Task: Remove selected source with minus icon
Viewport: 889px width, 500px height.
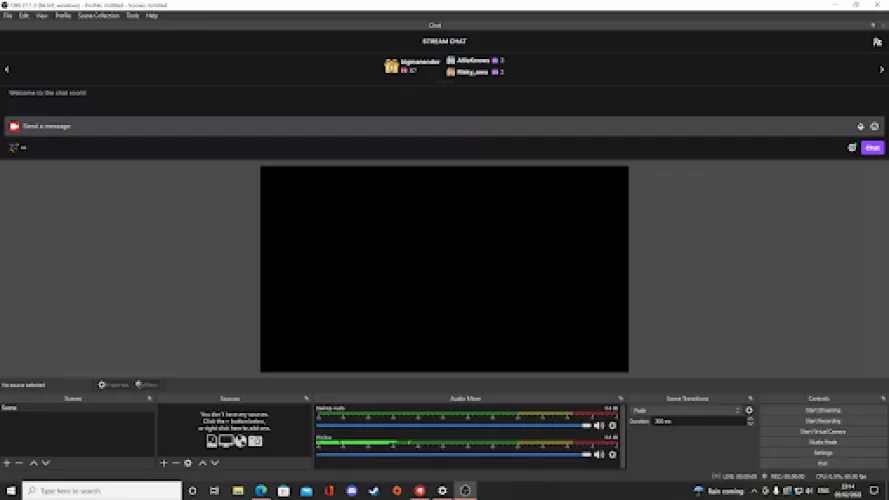Action: pyautogui.click(x=176, y=463)
